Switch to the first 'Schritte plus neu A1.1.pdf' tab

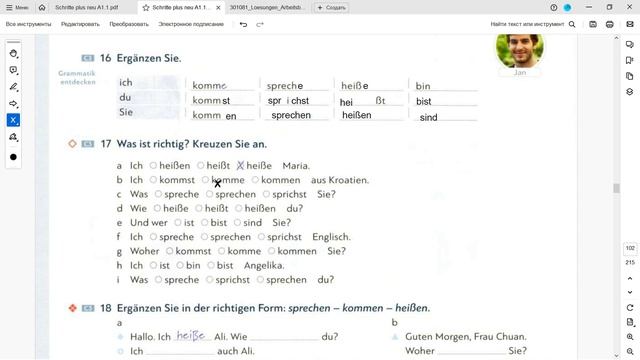pos(87,7)
